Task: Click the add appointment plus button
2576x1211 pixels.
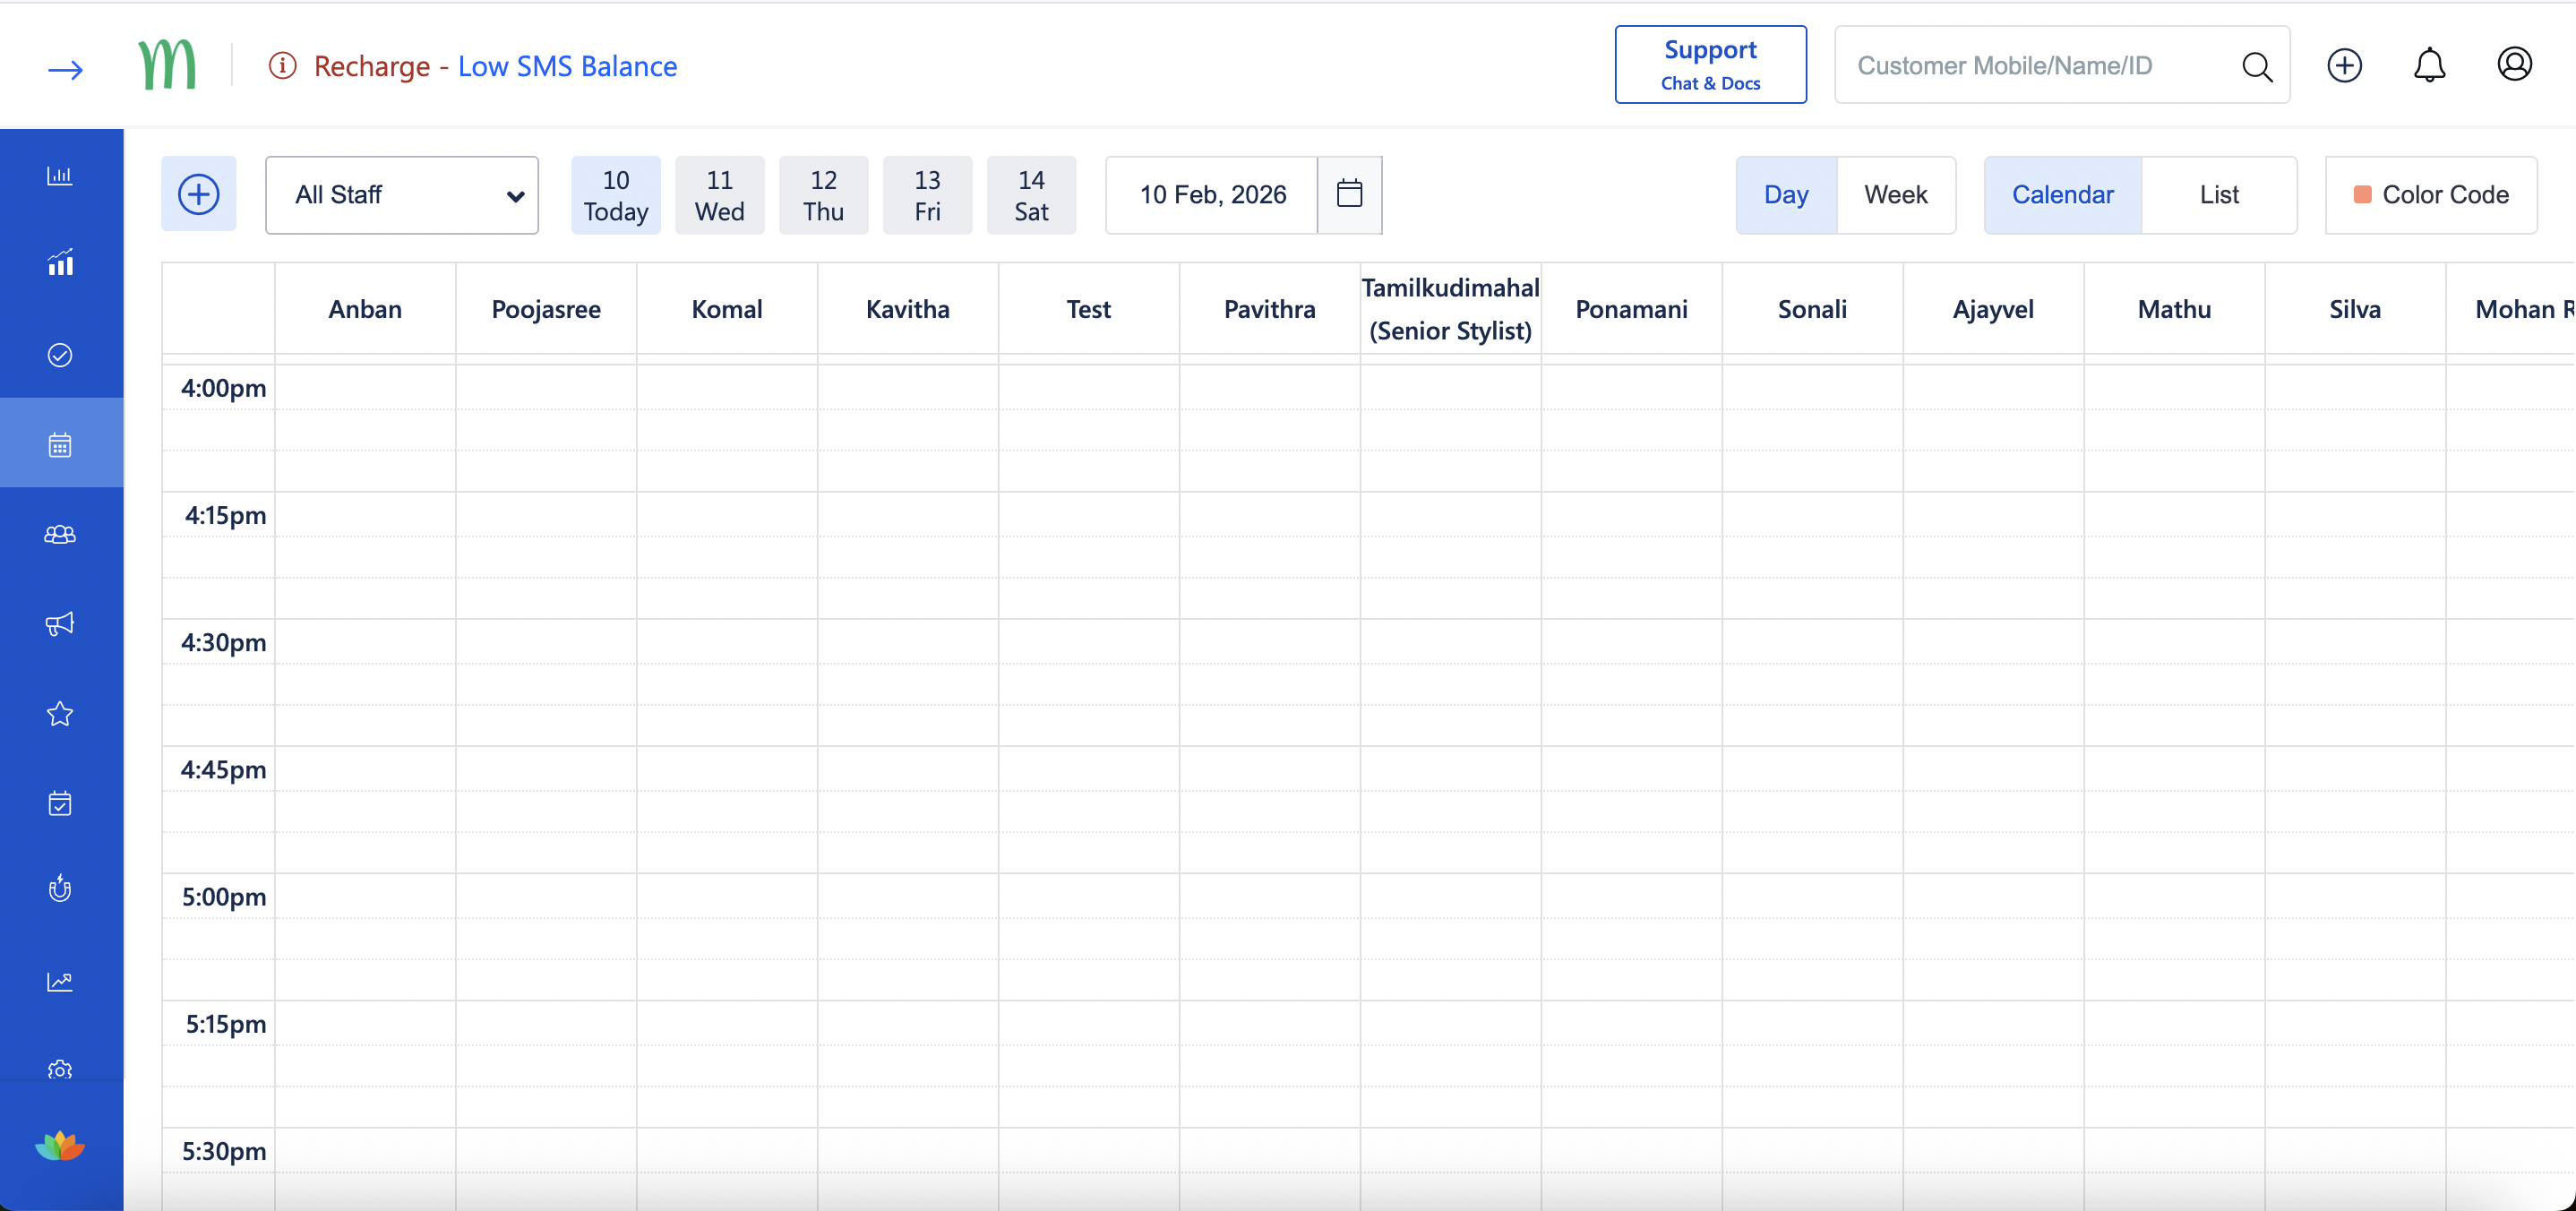Action: pos(199,194)
